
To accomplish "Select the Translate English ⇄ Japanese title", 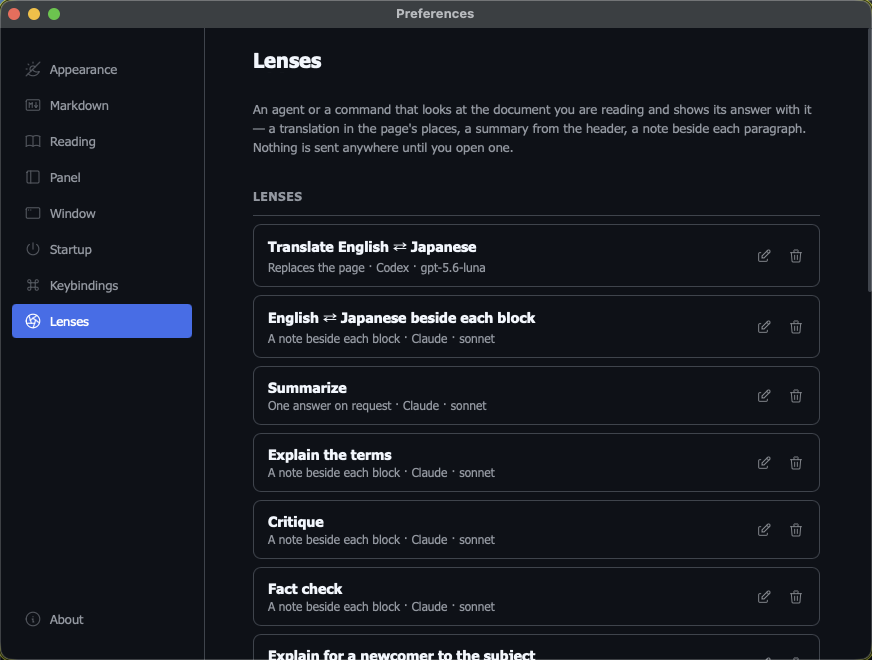I will click(371, 247).
